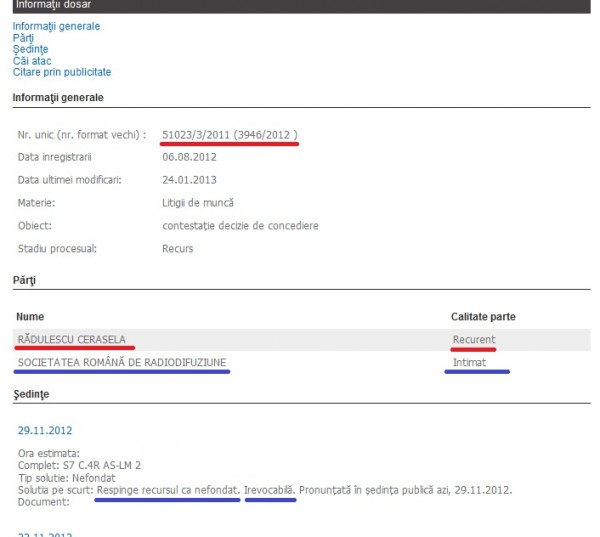Click the 'Informații dosar' dark header bar
The height and width of the screenshot is (537, 600).
[x=300, y=6]
